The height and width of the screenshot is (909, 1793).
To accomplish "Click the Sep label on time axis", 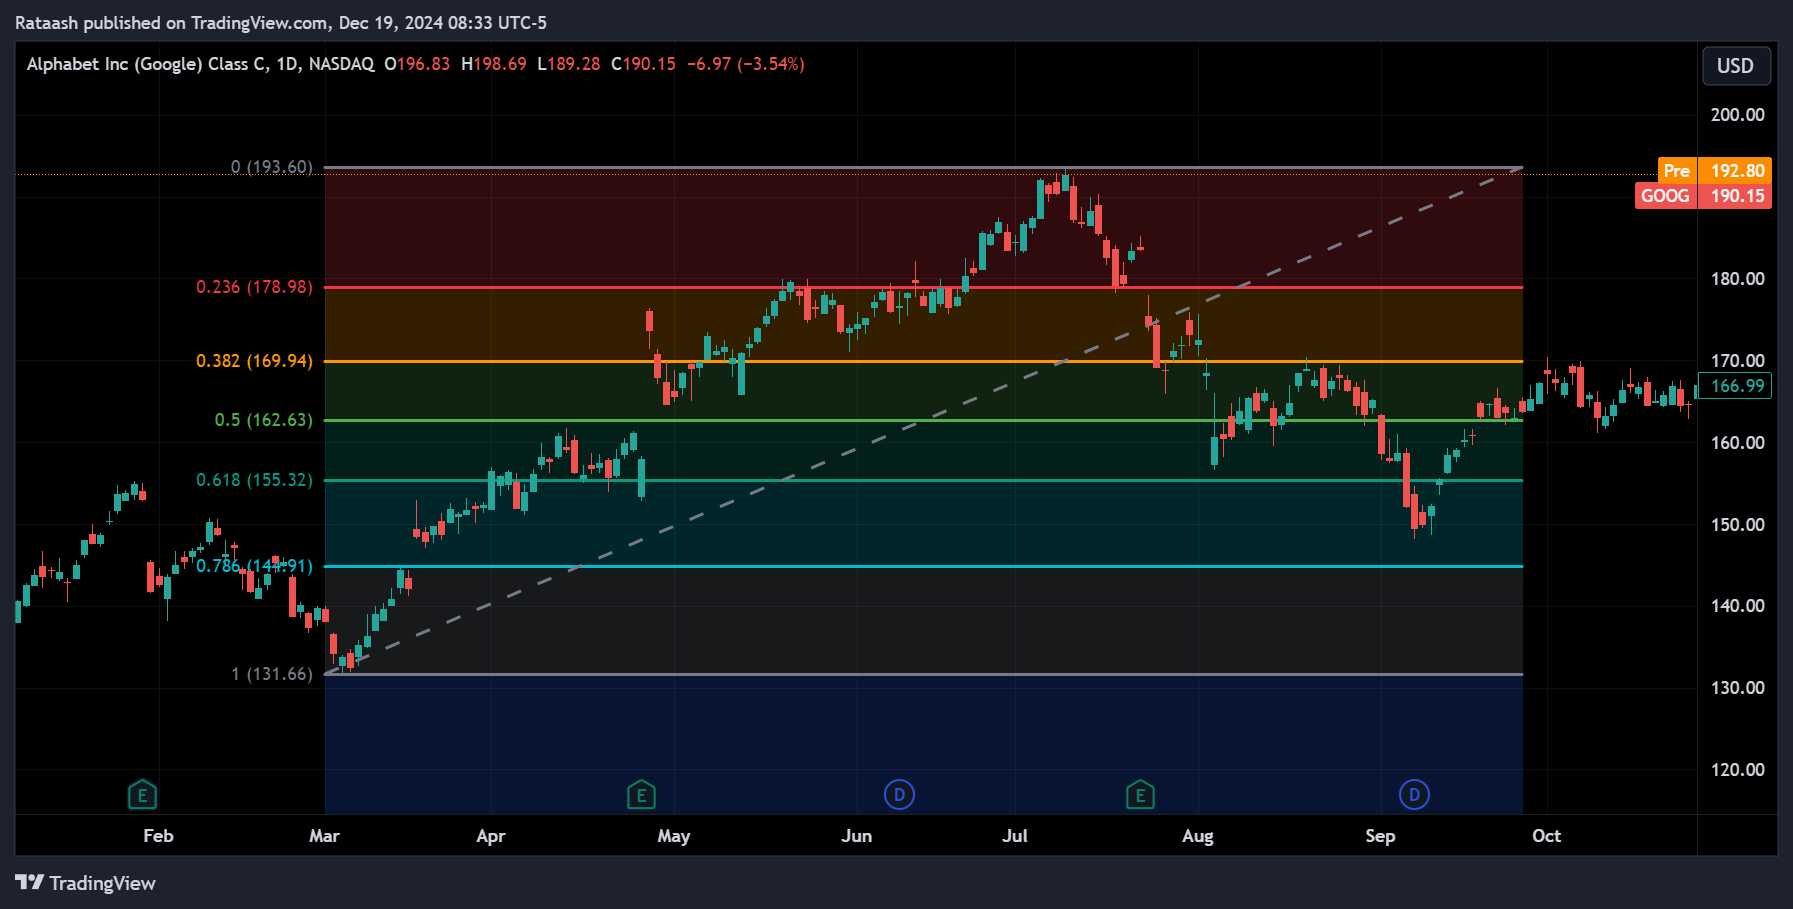I will (1380, 836).
